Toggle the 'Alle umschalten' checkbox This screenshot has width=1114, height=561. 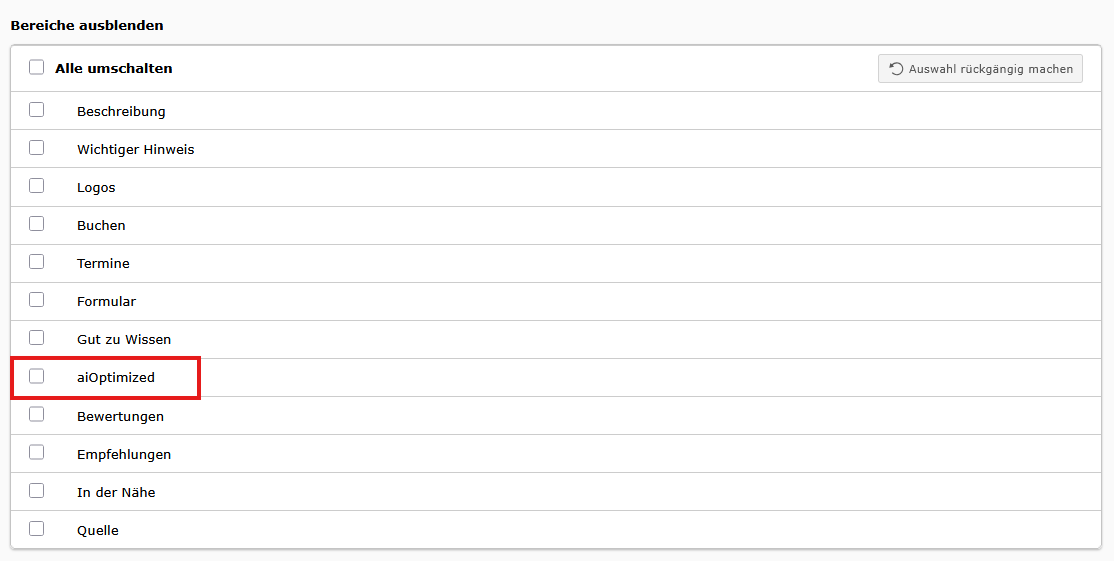click(37, 68)
